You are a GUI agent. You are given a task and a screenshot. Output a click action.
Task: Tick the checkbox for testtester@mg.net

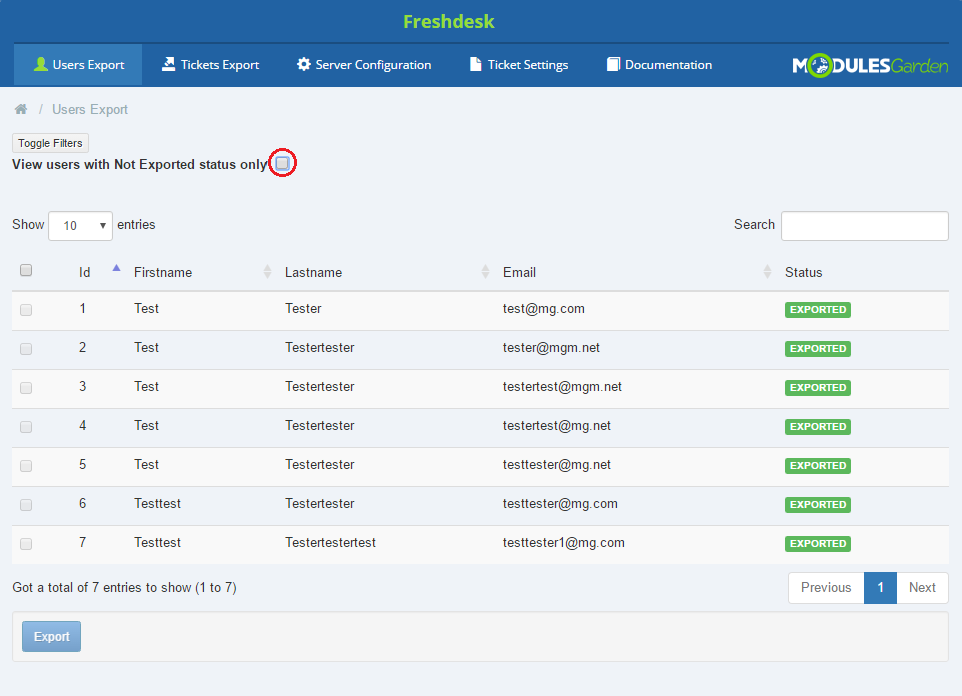(26, 466)
